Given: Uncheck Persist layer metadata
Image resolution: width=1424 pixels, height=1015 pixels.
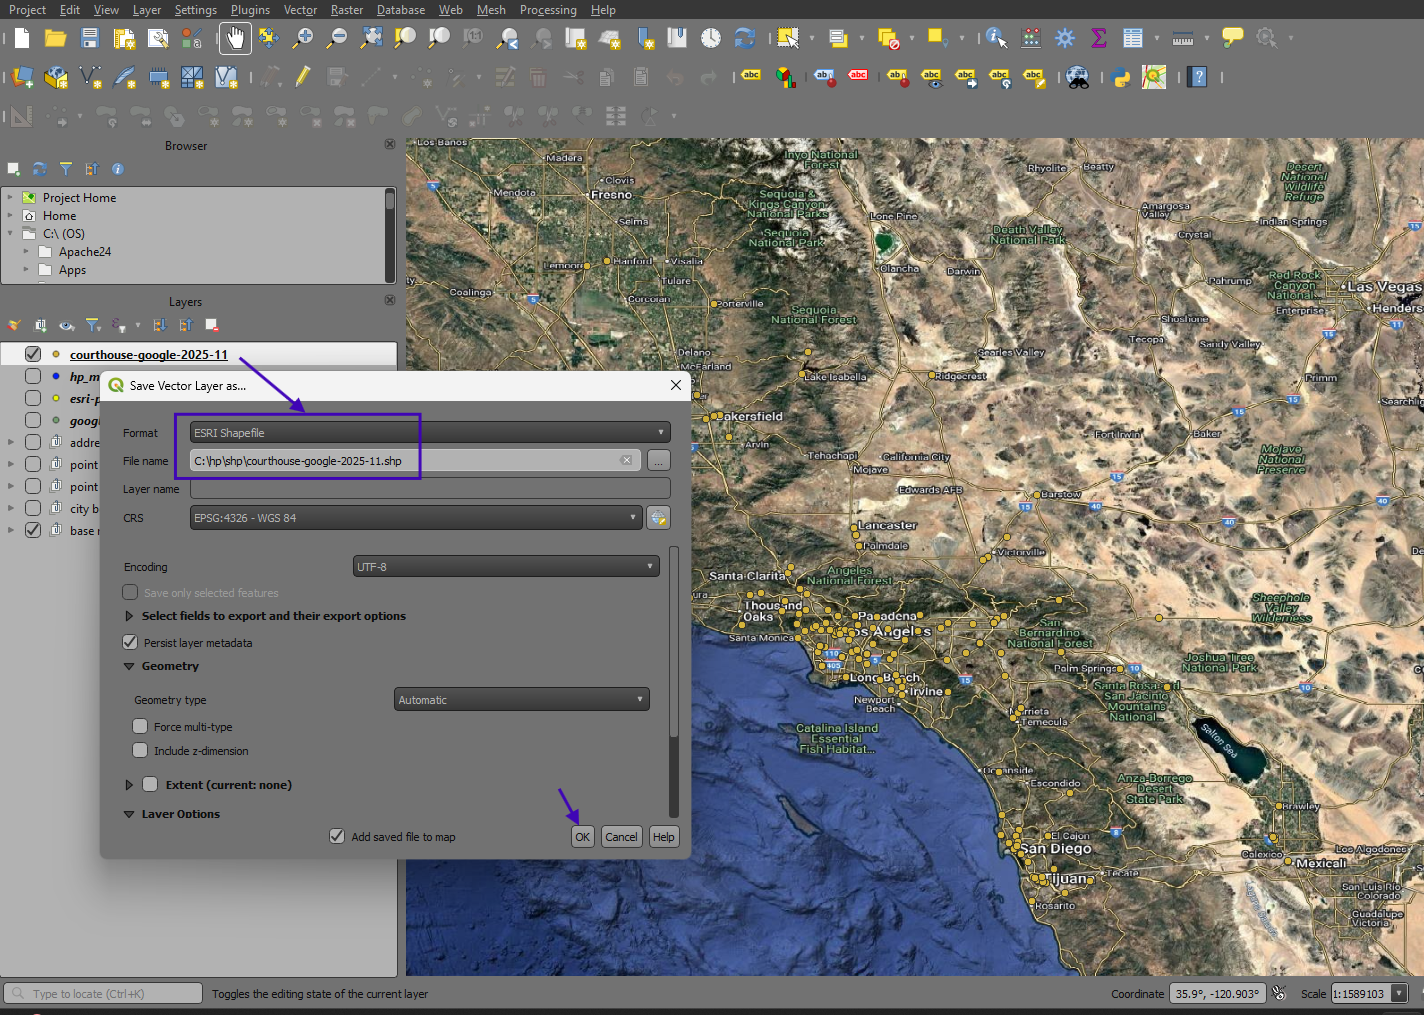Looking at the screenshot, I should (x=130, y=642).
